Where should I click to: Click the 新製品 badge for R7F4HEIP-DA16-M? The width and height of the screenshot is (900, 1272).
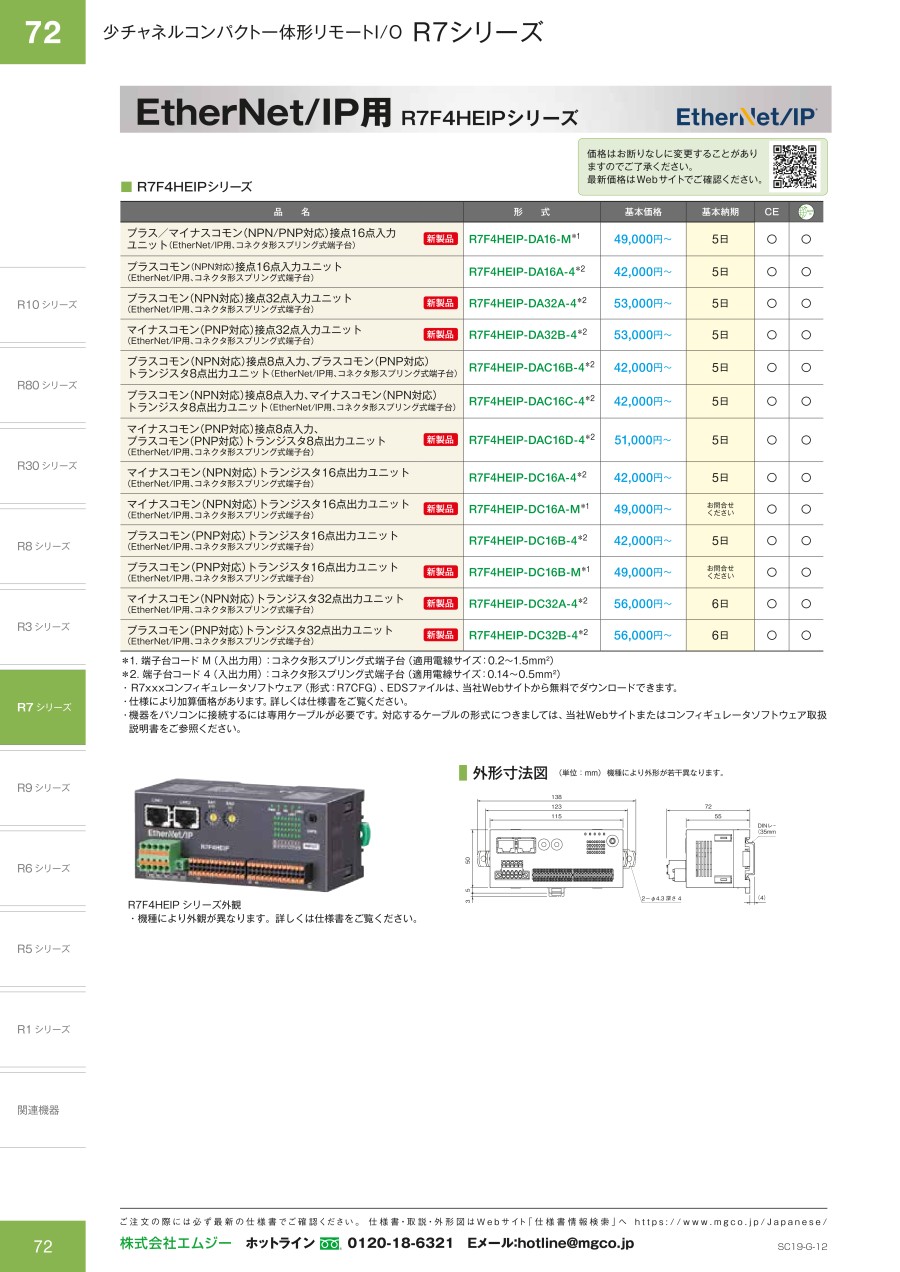click(440, 239)
